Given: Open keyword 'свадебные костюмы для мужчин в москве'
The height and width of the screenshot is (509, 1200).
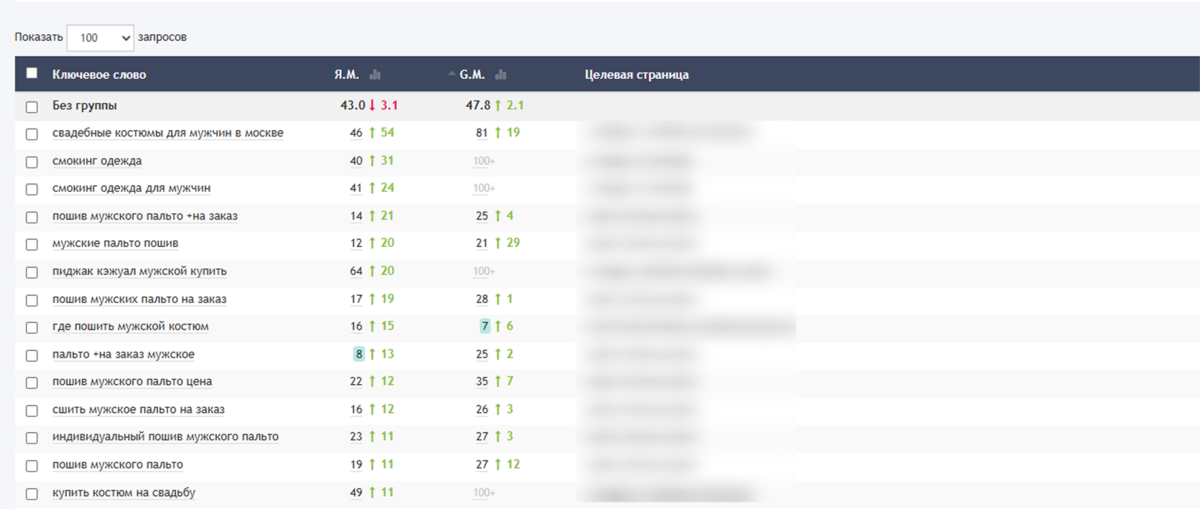Looking at the screenshot, I should tap(168, 133).
